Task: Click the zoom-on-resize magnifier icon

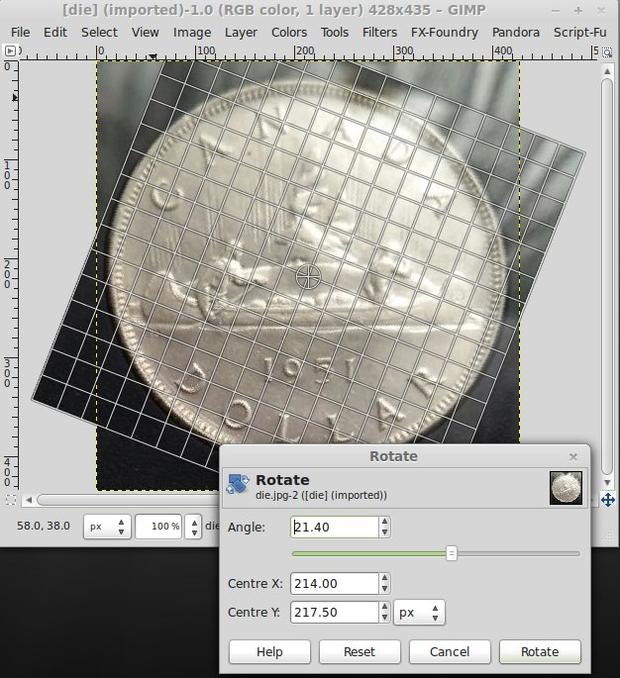Action: click(x=607, y=52)
